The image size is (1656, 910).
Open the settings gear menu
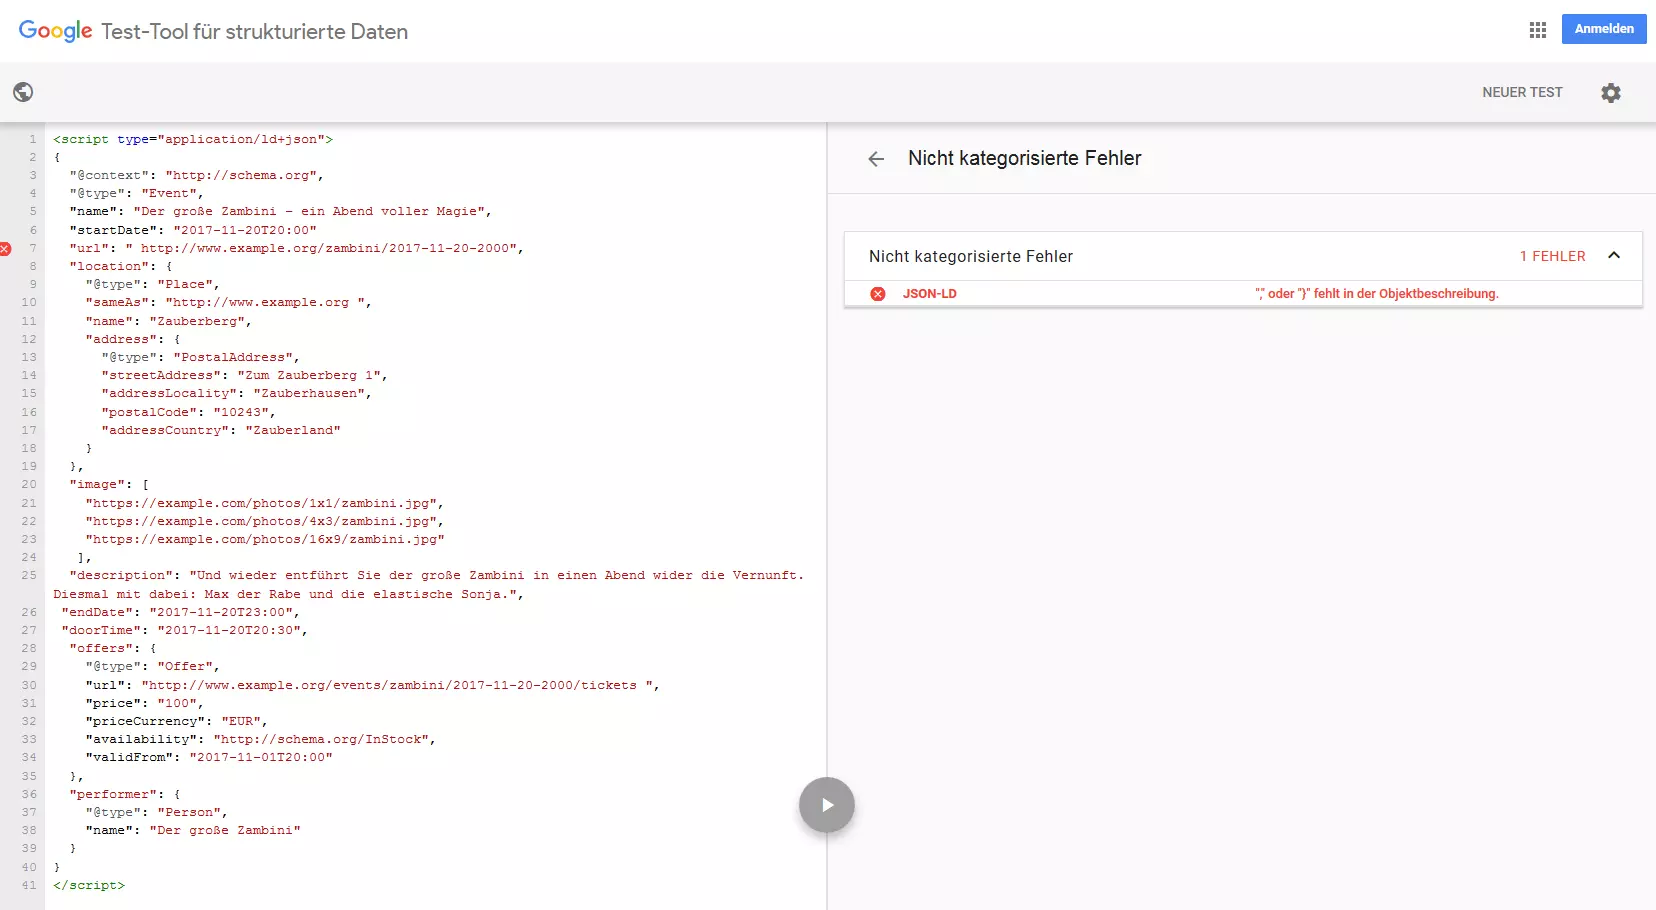pyautogui.click(x=1610, y=93)
